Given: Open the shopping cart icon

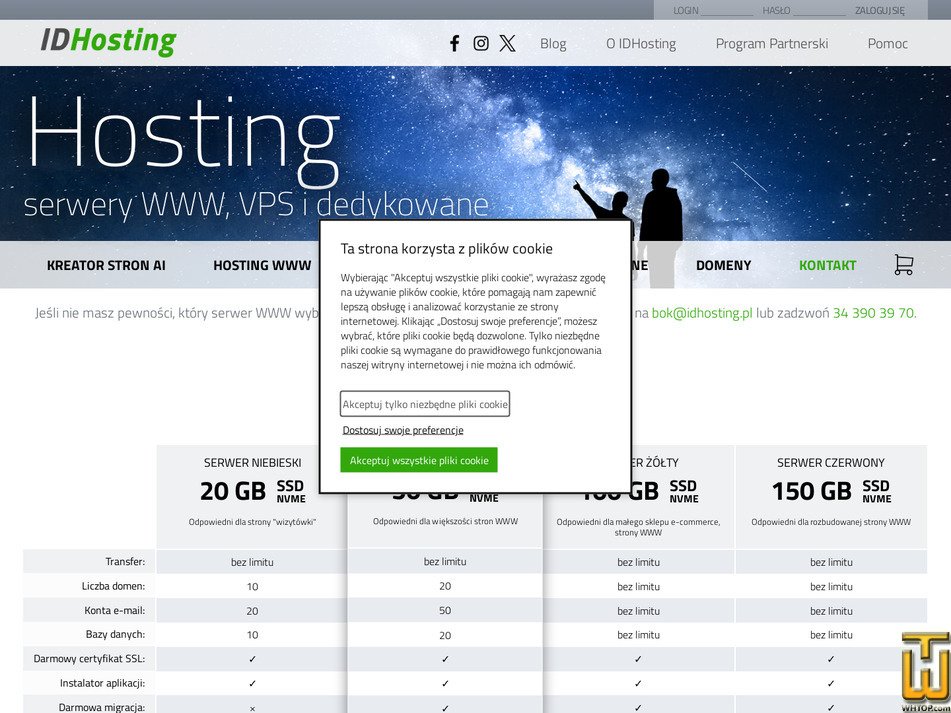Looking at the screenshot, I should 904,265.
